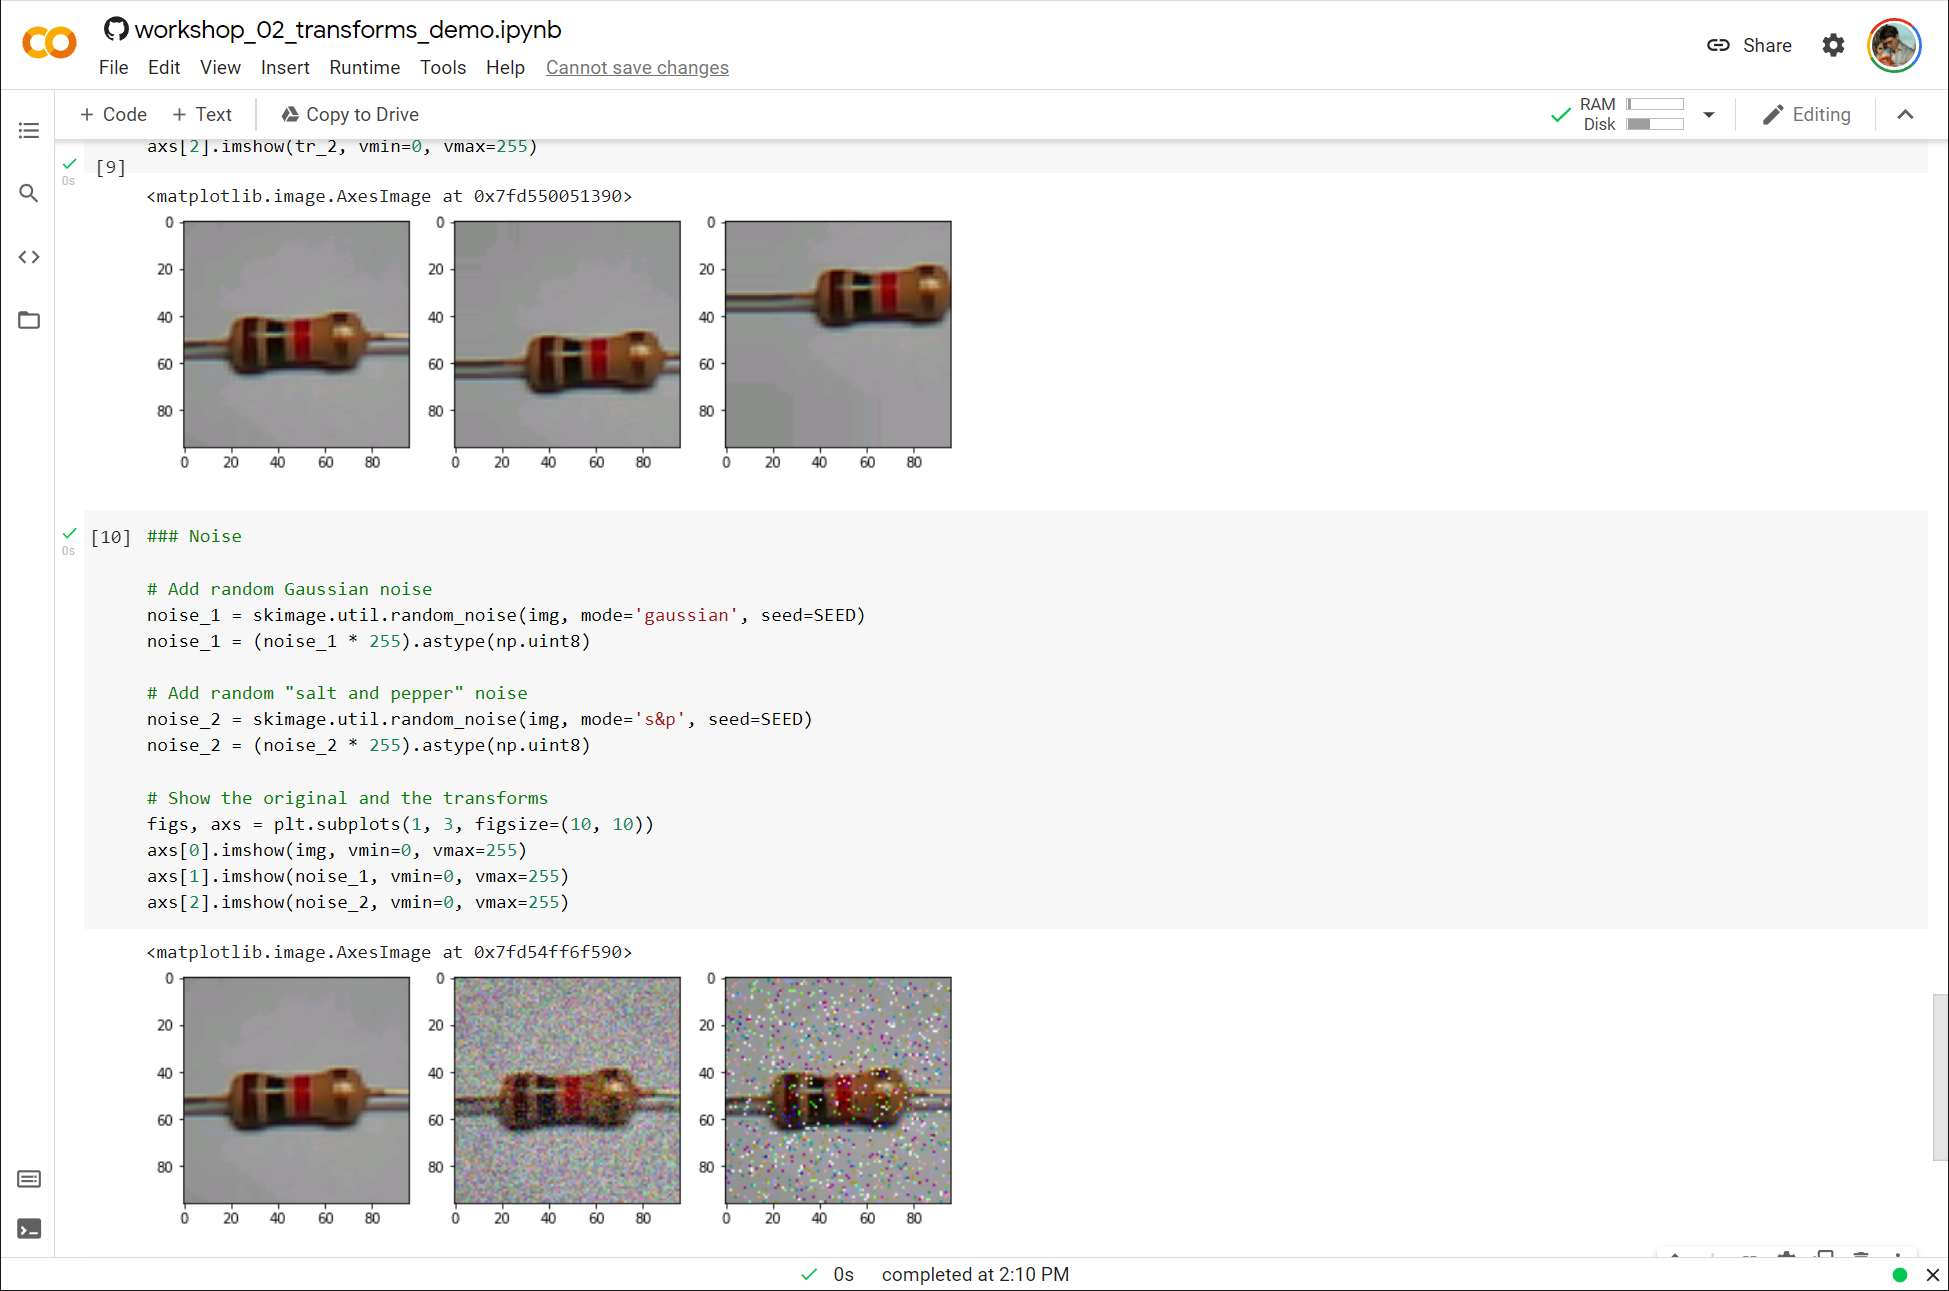Collapse the header with the chevron up
This screenshot has width=1949, height=1291.
pos(1905,115)
